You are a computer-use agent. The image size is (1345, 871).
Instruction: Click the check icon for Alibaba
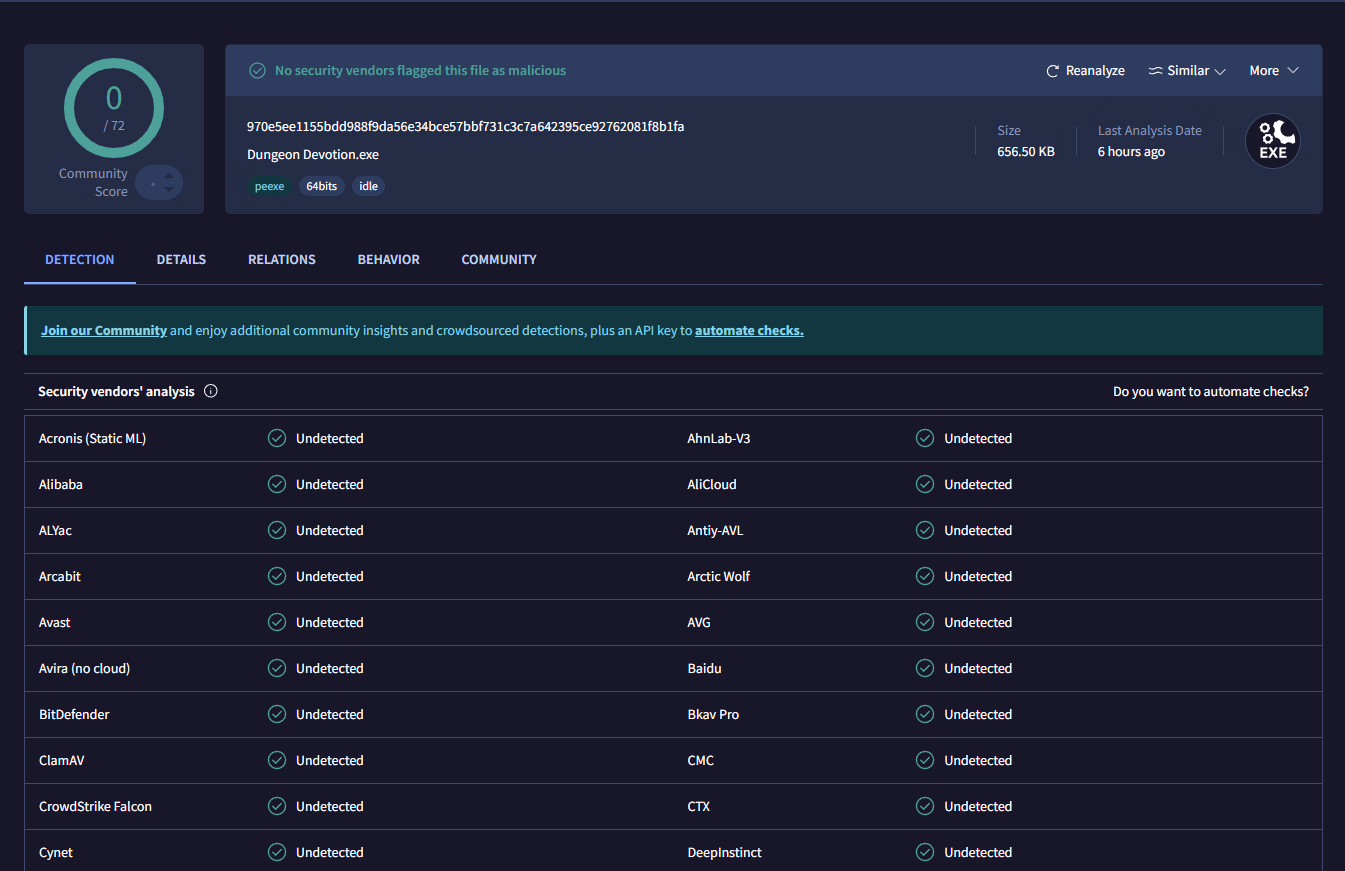click(x=277, y=484)
